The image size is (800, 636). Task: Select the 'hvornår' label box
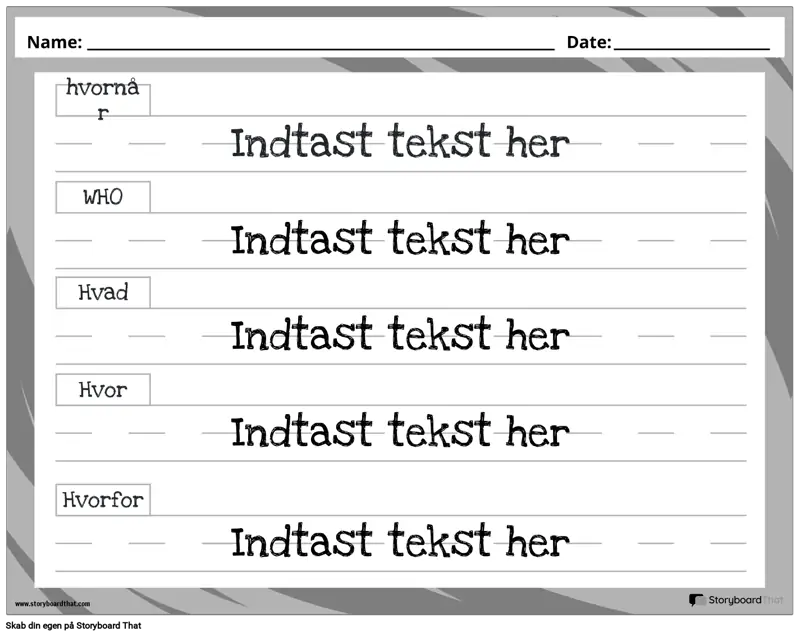click(103, 99)
